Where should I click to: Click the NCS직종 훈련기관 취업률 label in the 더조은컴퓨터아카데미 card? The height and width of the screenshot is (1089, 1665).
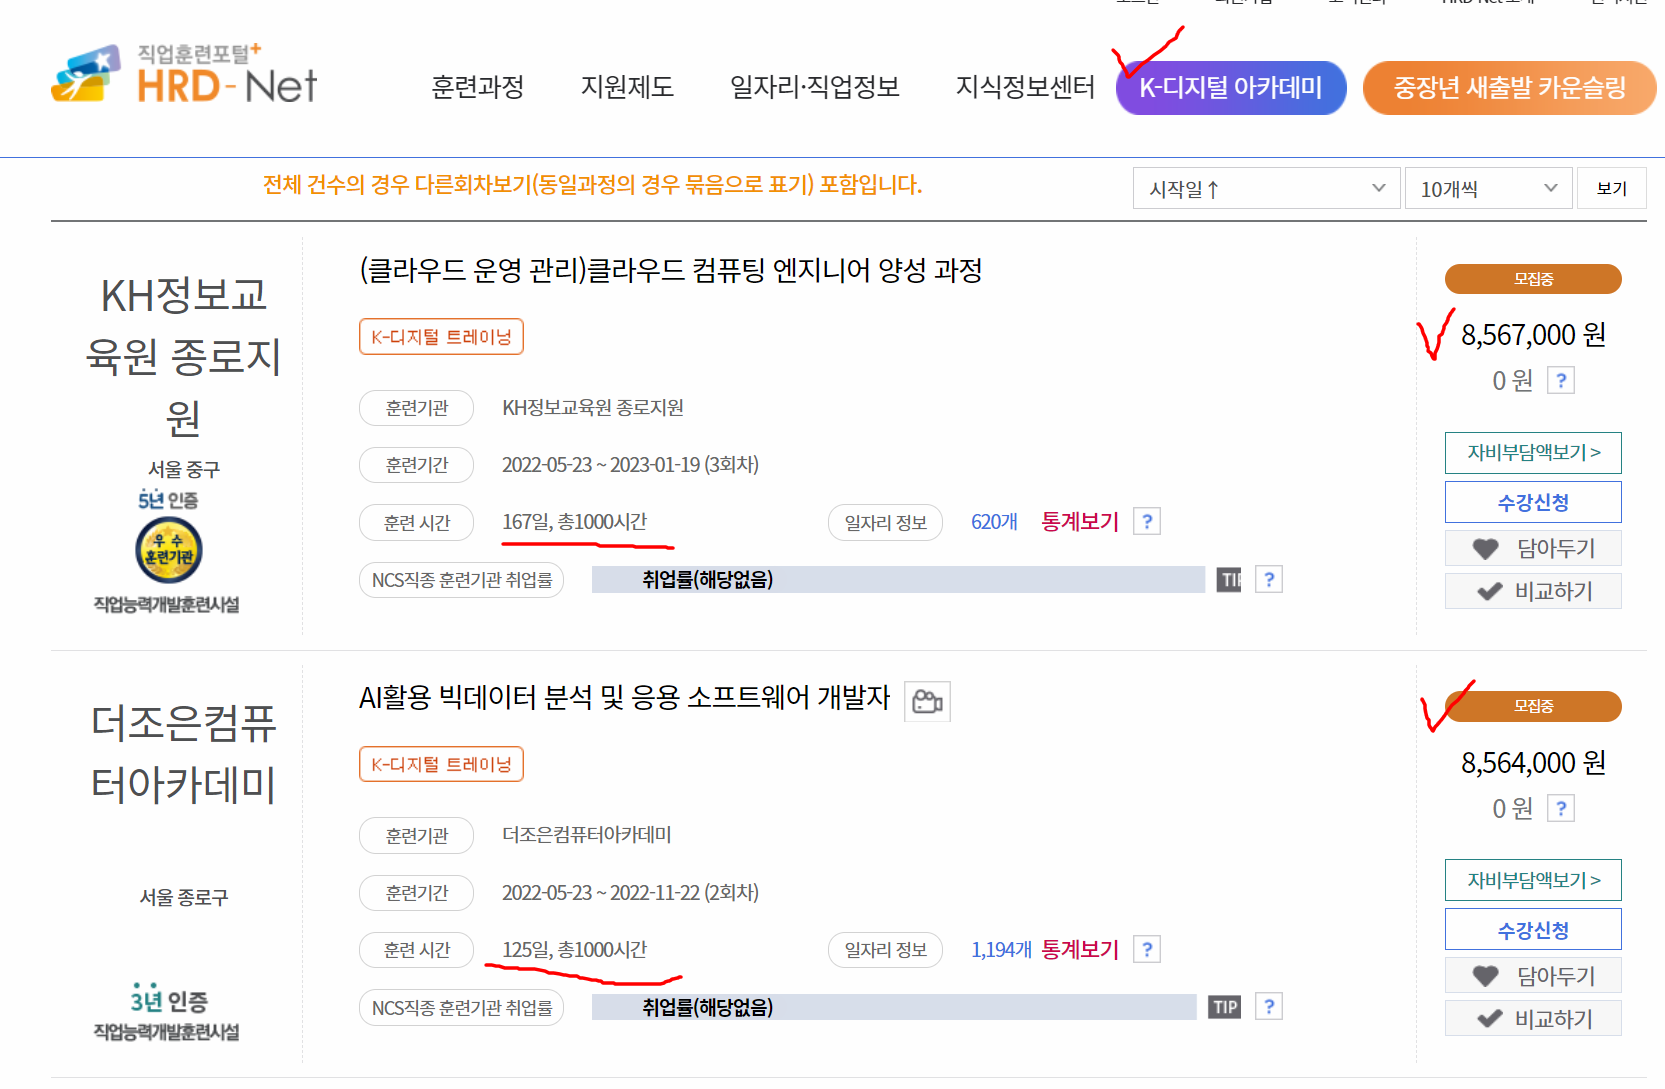click(462, 1008)
